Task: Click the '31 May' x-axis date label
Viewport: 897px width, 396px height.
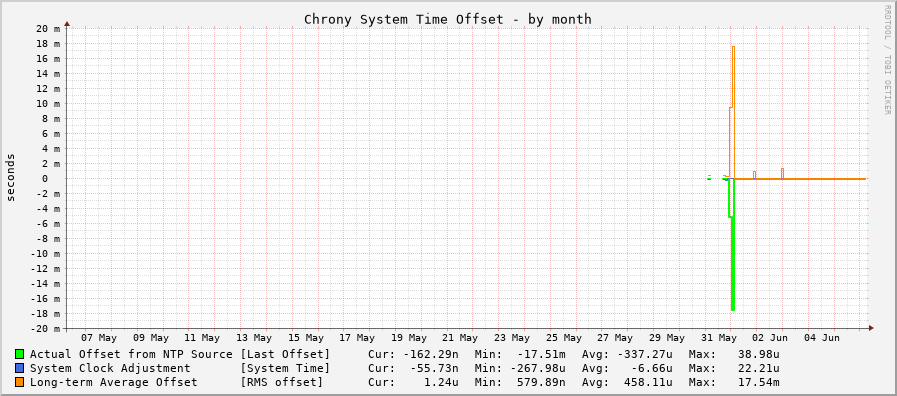Action: (719, 338)
